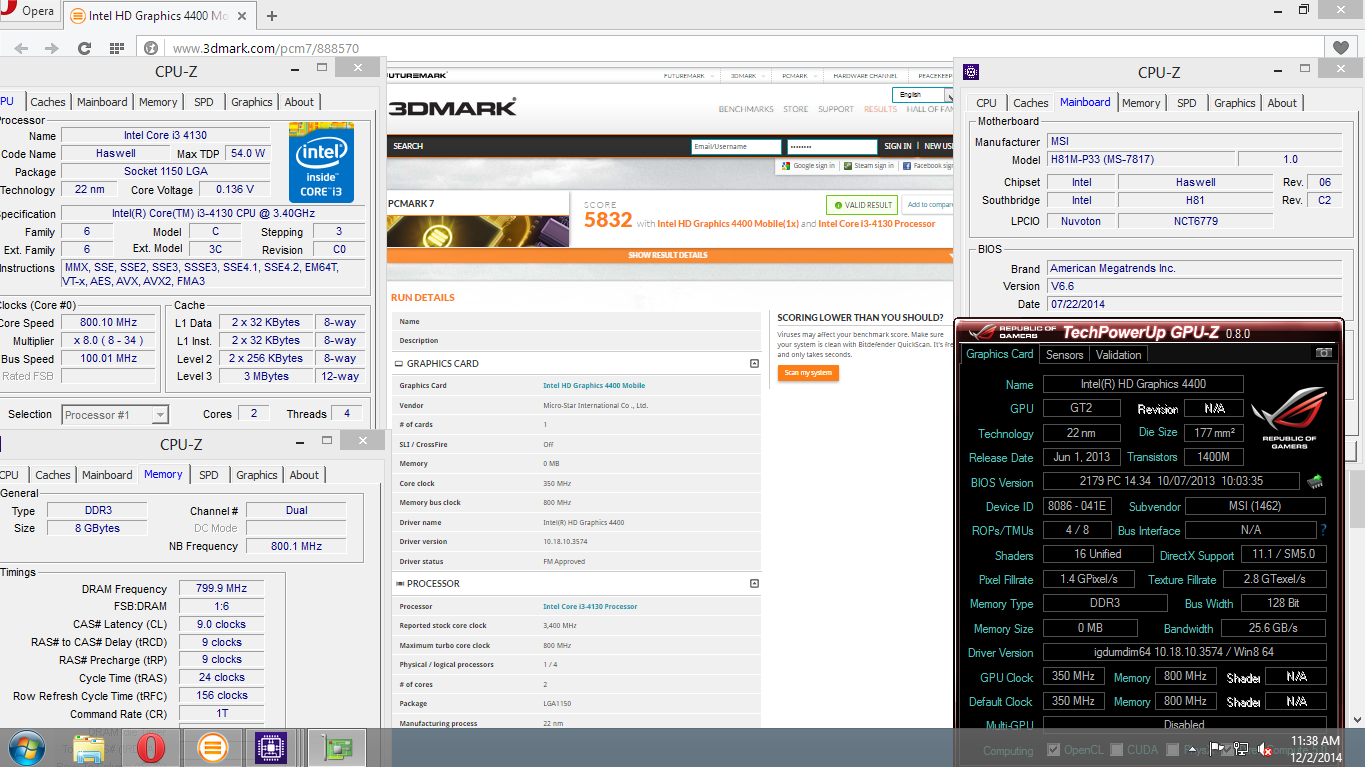Image resolution: width=1365 pixels, height=767 pixels.
Task: Click the Opera forward arrow
Action: coord(53,48)
